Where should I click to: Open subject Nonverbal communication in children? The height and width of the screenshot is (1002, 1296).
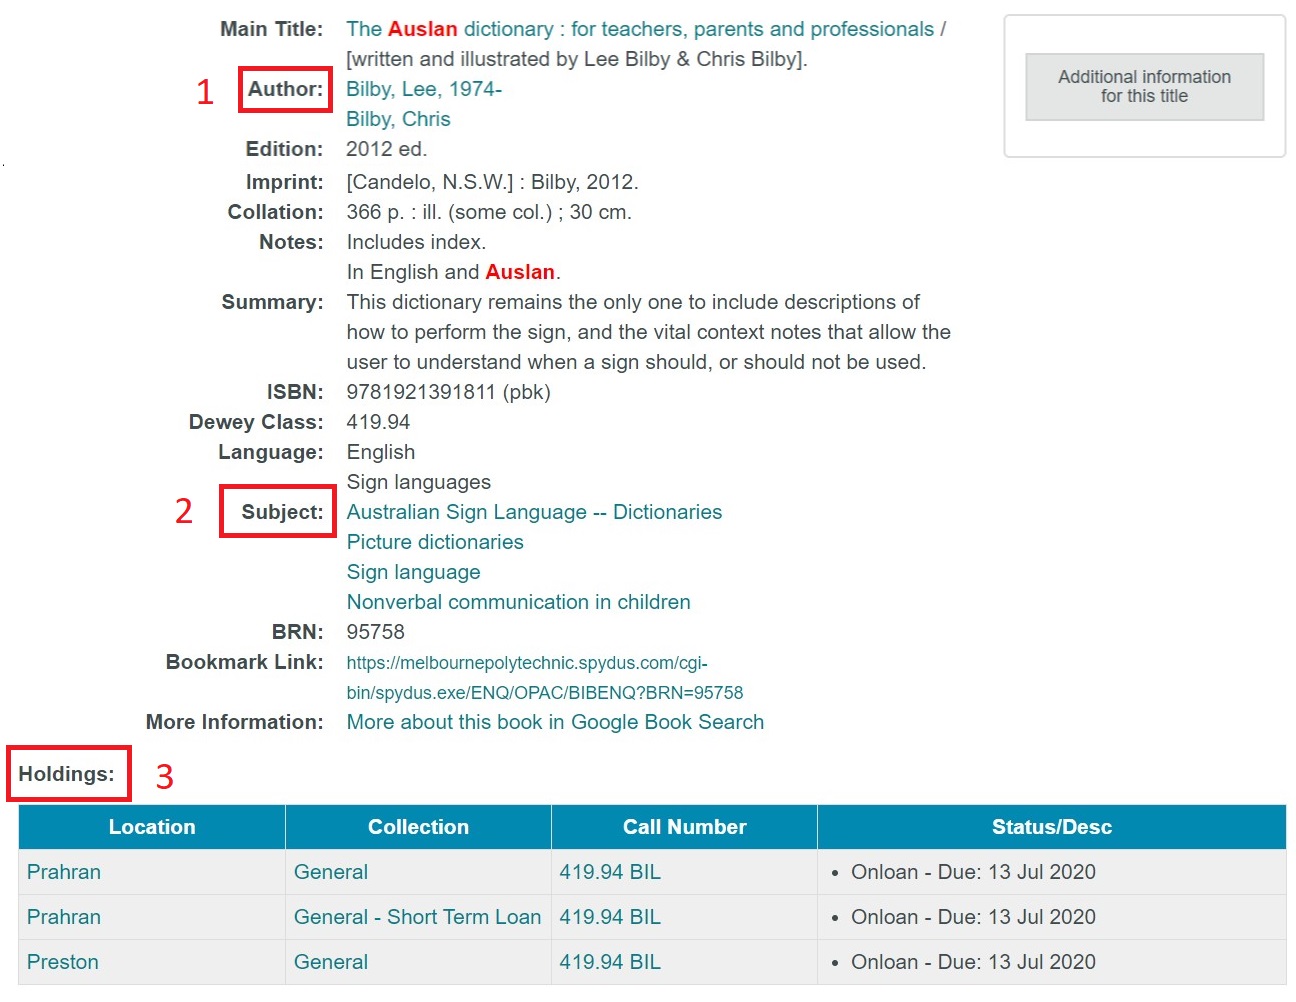point(518,602)
